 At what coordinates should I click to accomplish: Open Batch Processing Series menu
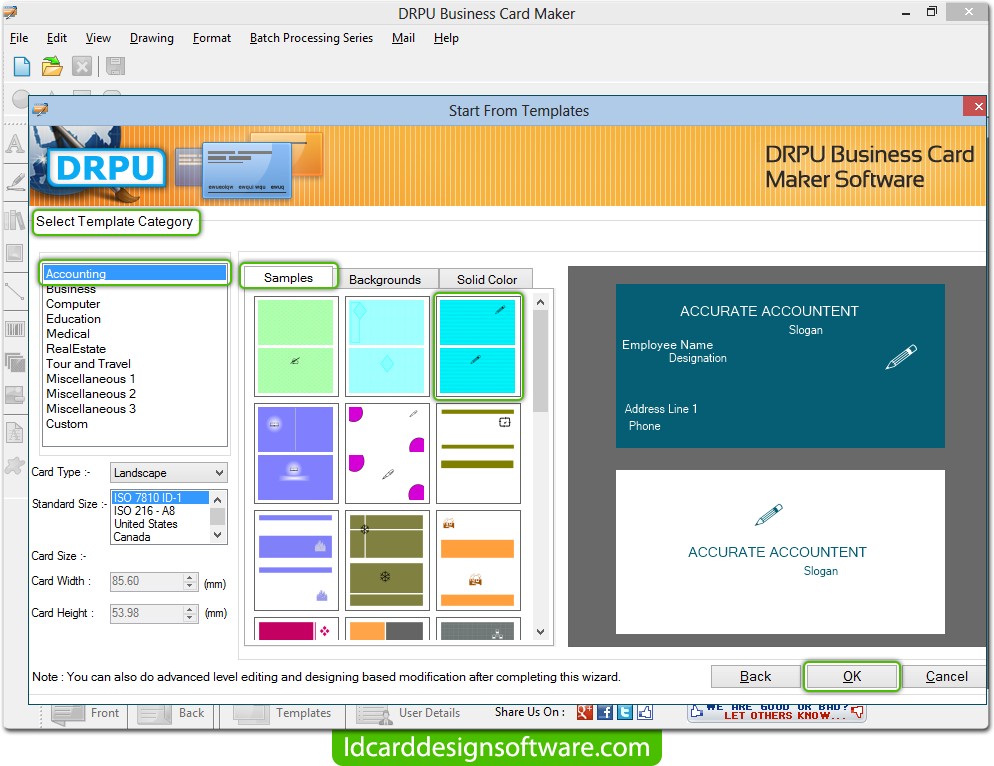click(x=311, y=38)
